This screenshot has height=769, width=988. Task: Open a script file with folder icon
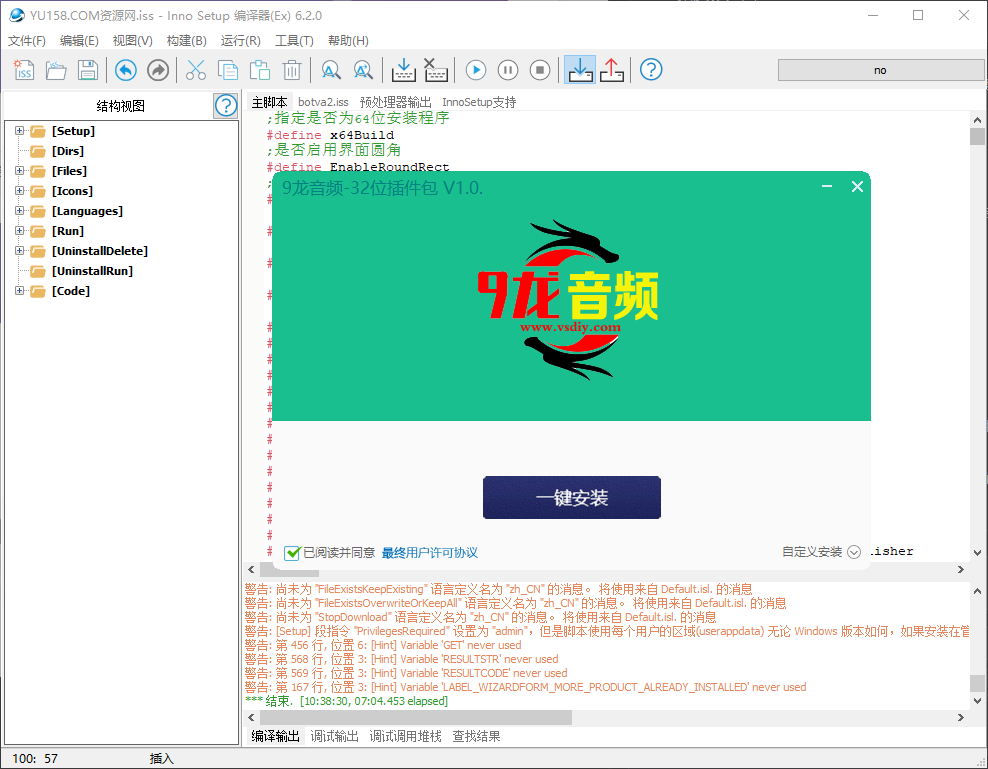[56, 70]
